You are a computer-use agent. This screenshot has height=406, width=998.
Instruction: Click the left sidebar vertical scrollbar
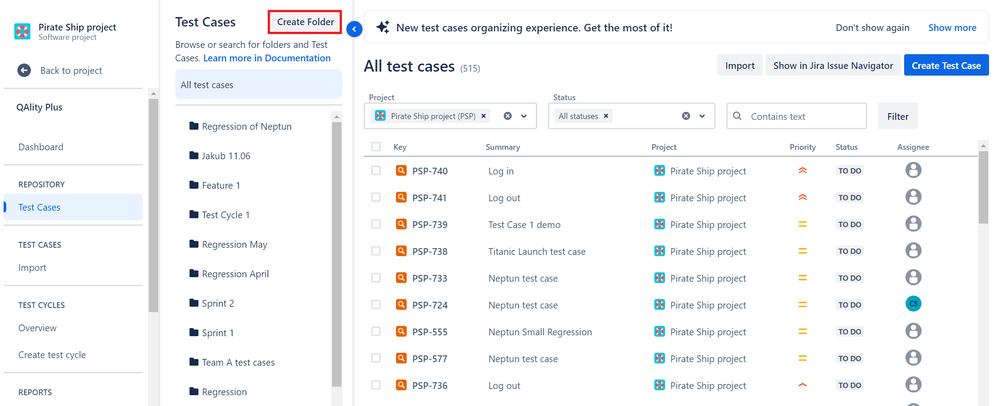153,204
